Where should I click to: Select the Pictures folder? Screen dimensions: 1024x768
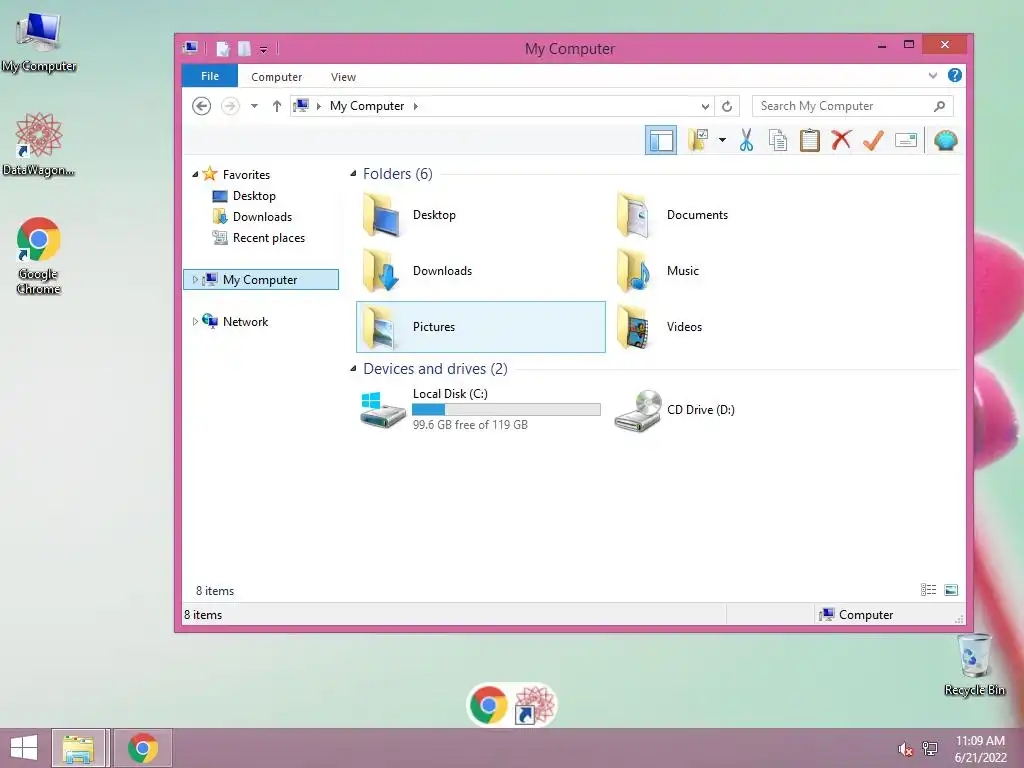(481, 327)
